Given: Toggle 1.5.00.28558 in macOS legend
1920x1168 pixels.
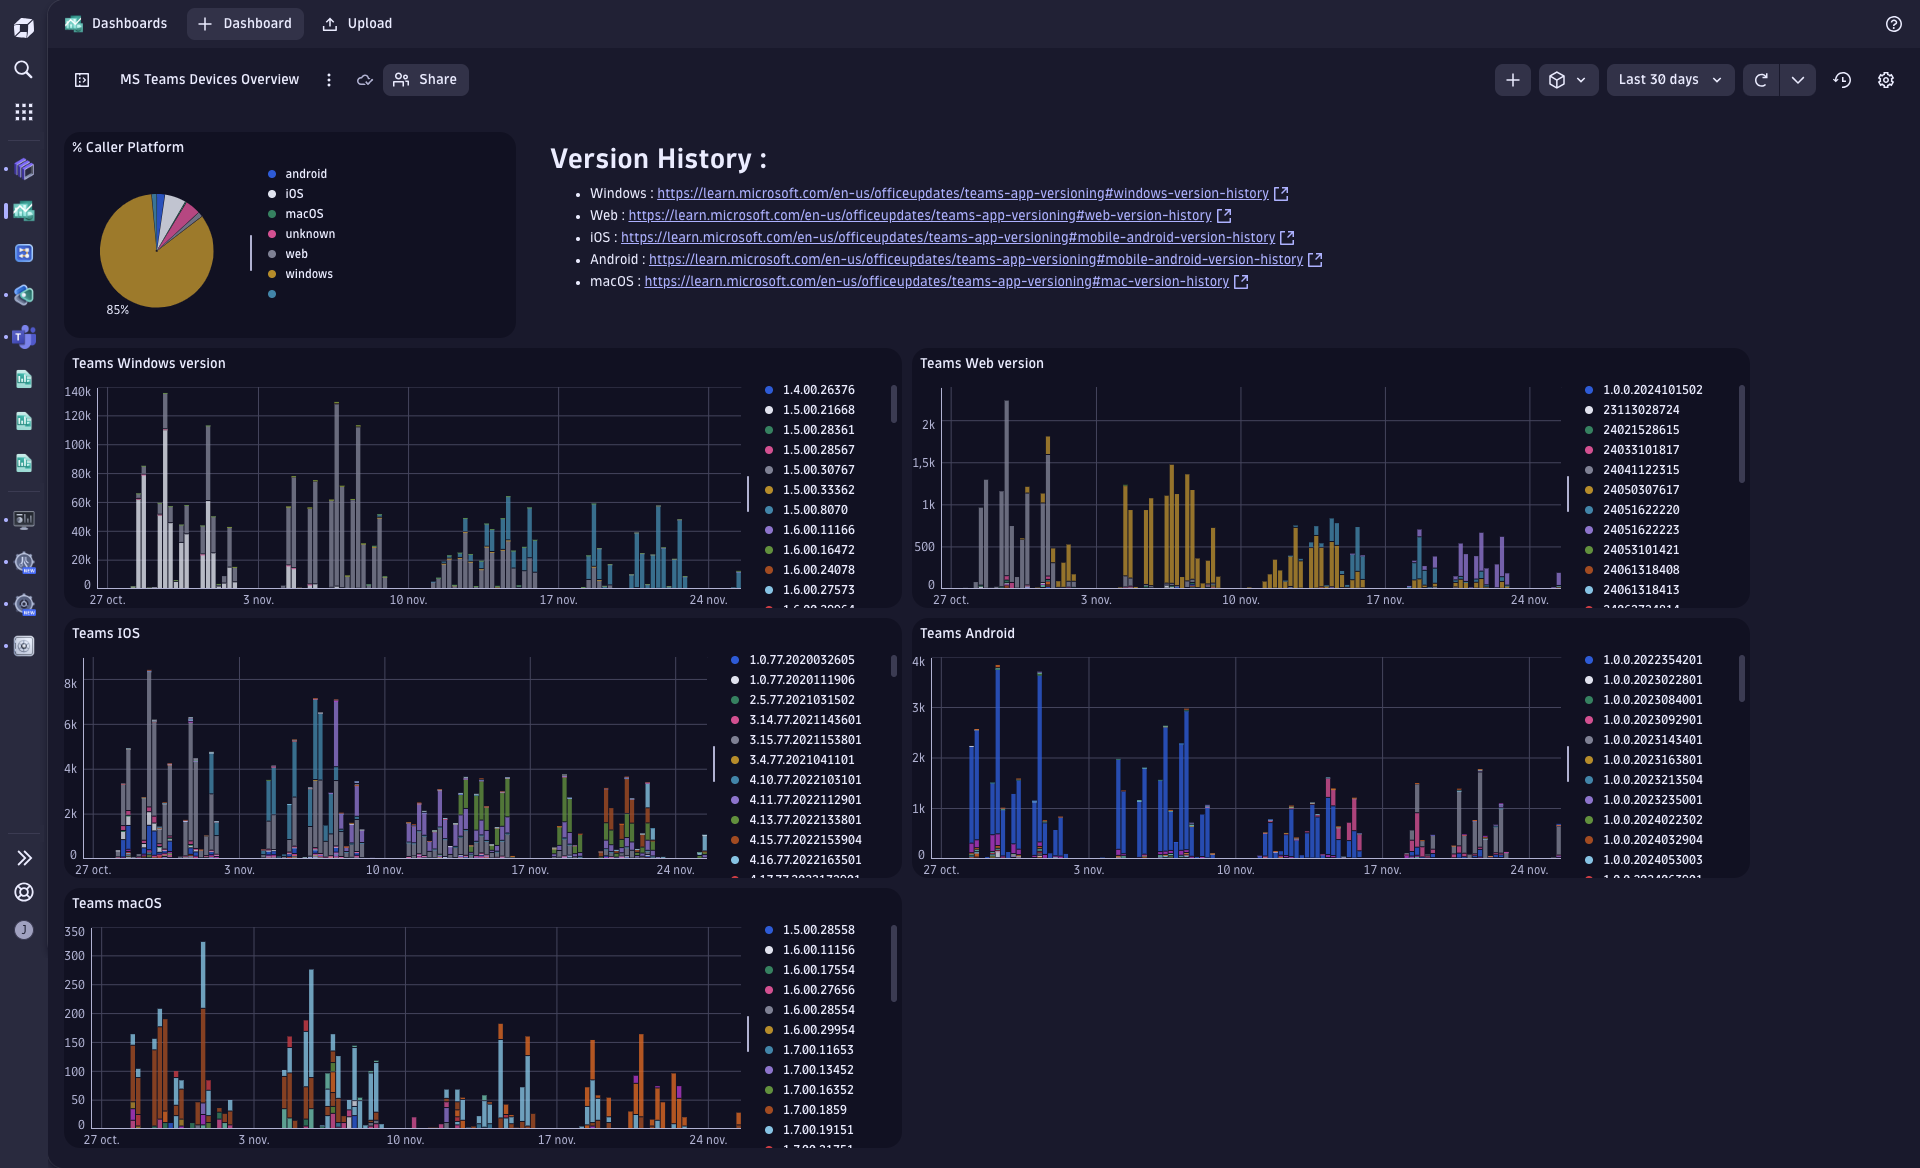Looking at the screenshot, I should point(810,930).
